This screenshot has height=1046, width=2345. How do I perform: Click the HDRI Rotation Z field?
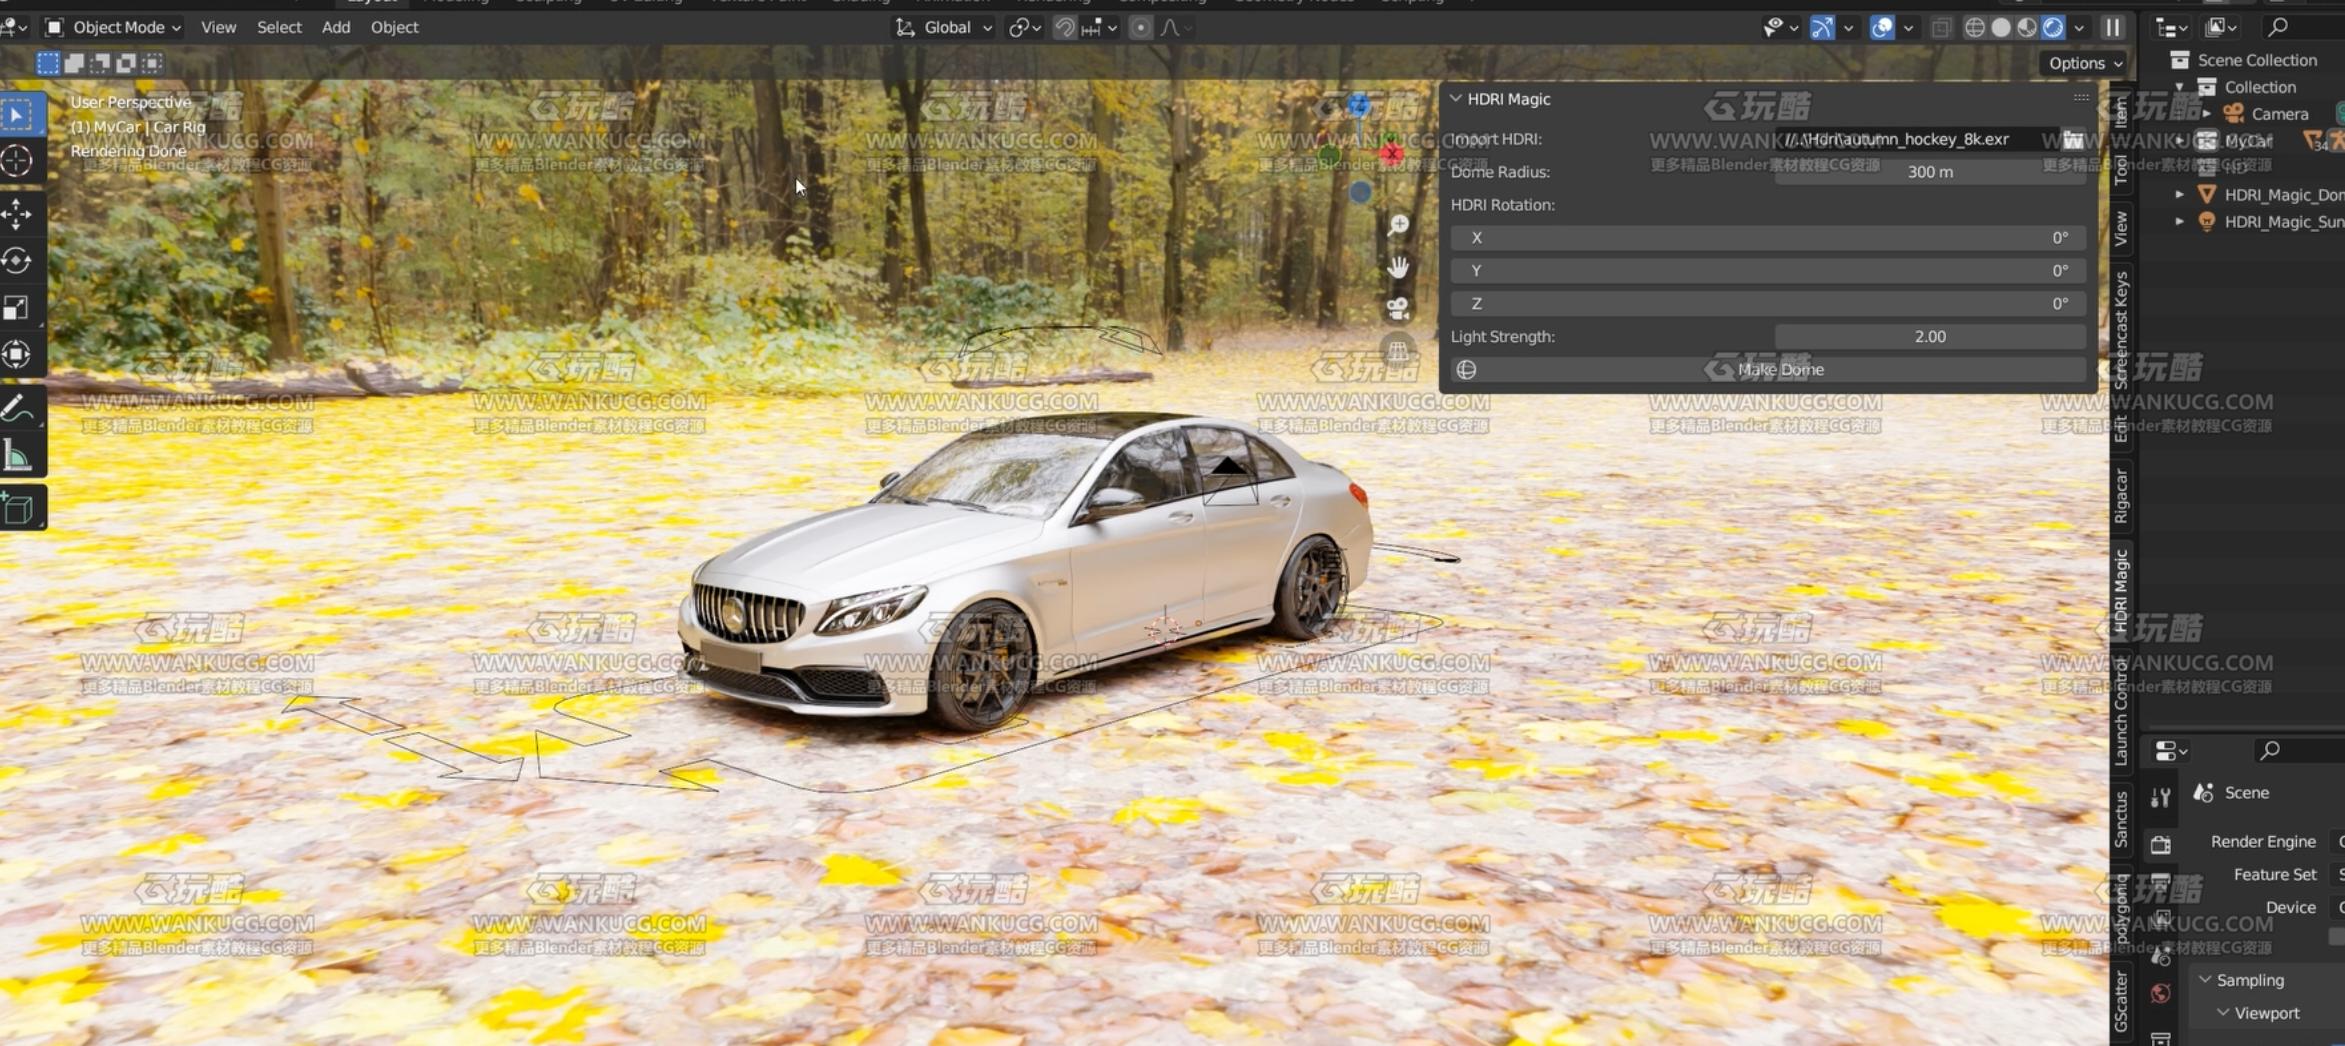tap(1768, 304)
